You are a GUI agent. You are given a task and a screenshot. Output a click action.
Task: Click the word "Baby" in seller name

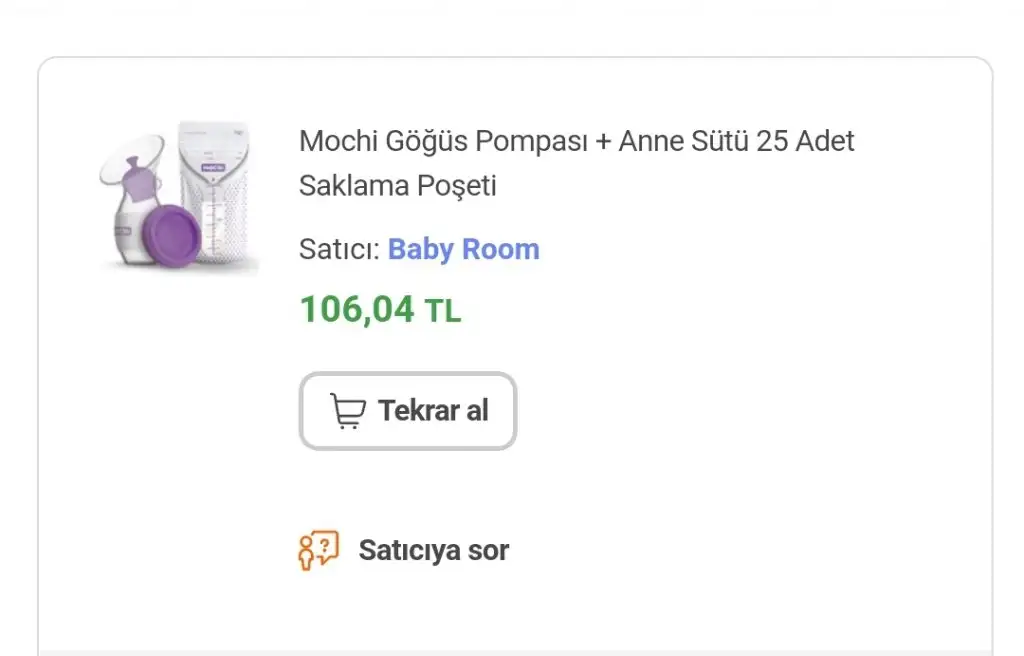coord(420,249)
